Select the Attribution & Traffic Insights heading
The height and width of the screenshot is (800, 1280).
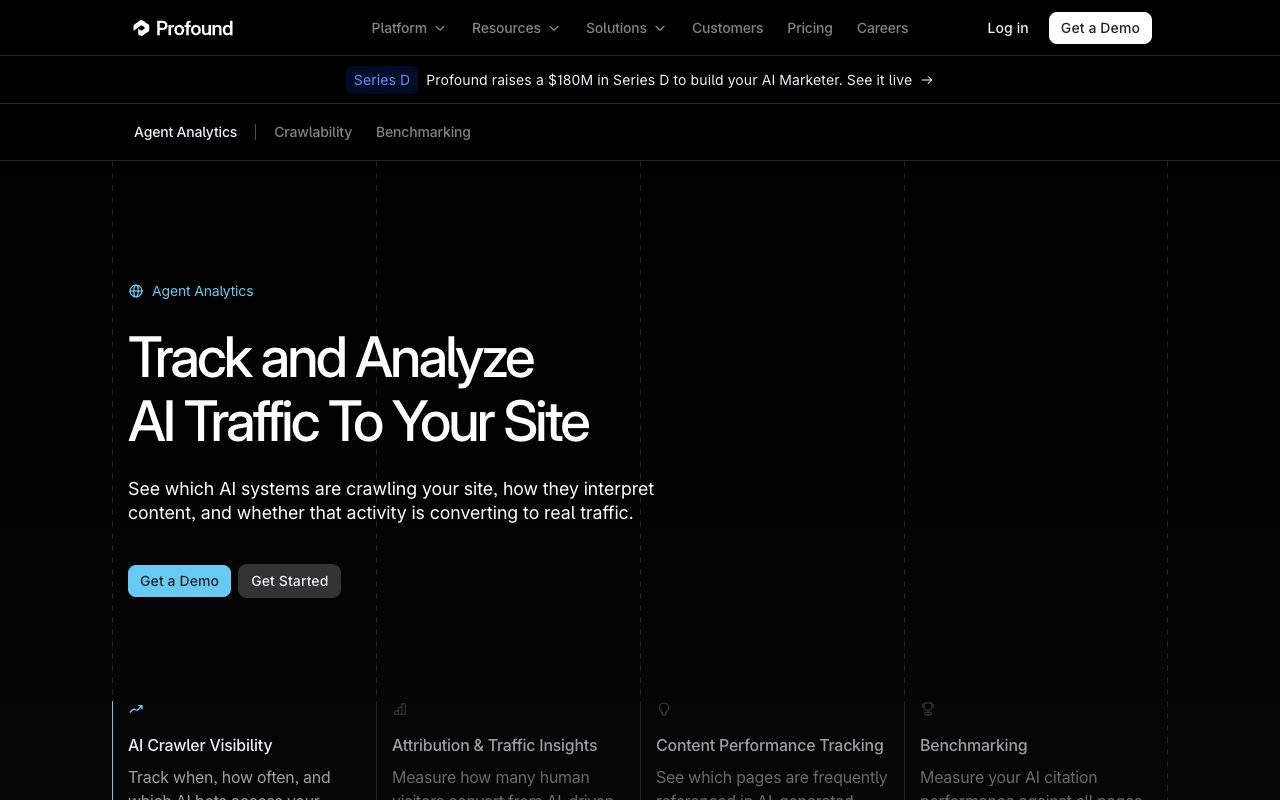pos(494,745)
